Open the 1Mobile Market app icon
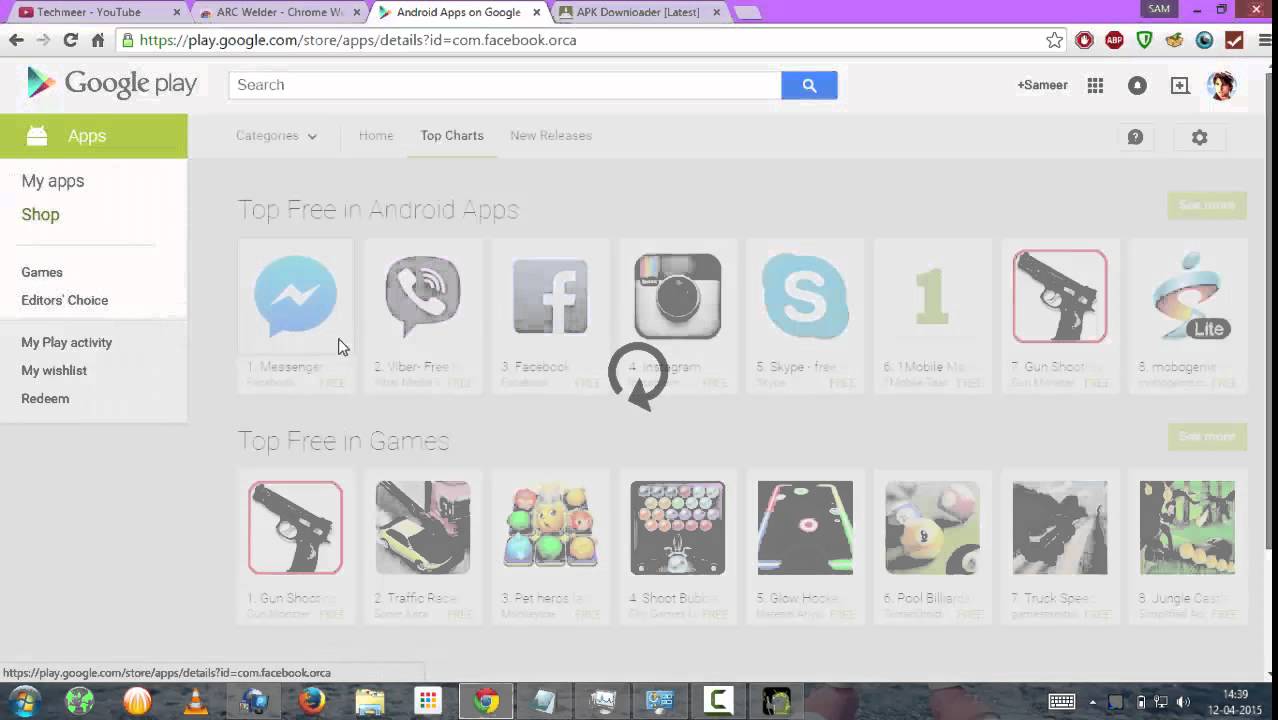 tap(932, 296)
